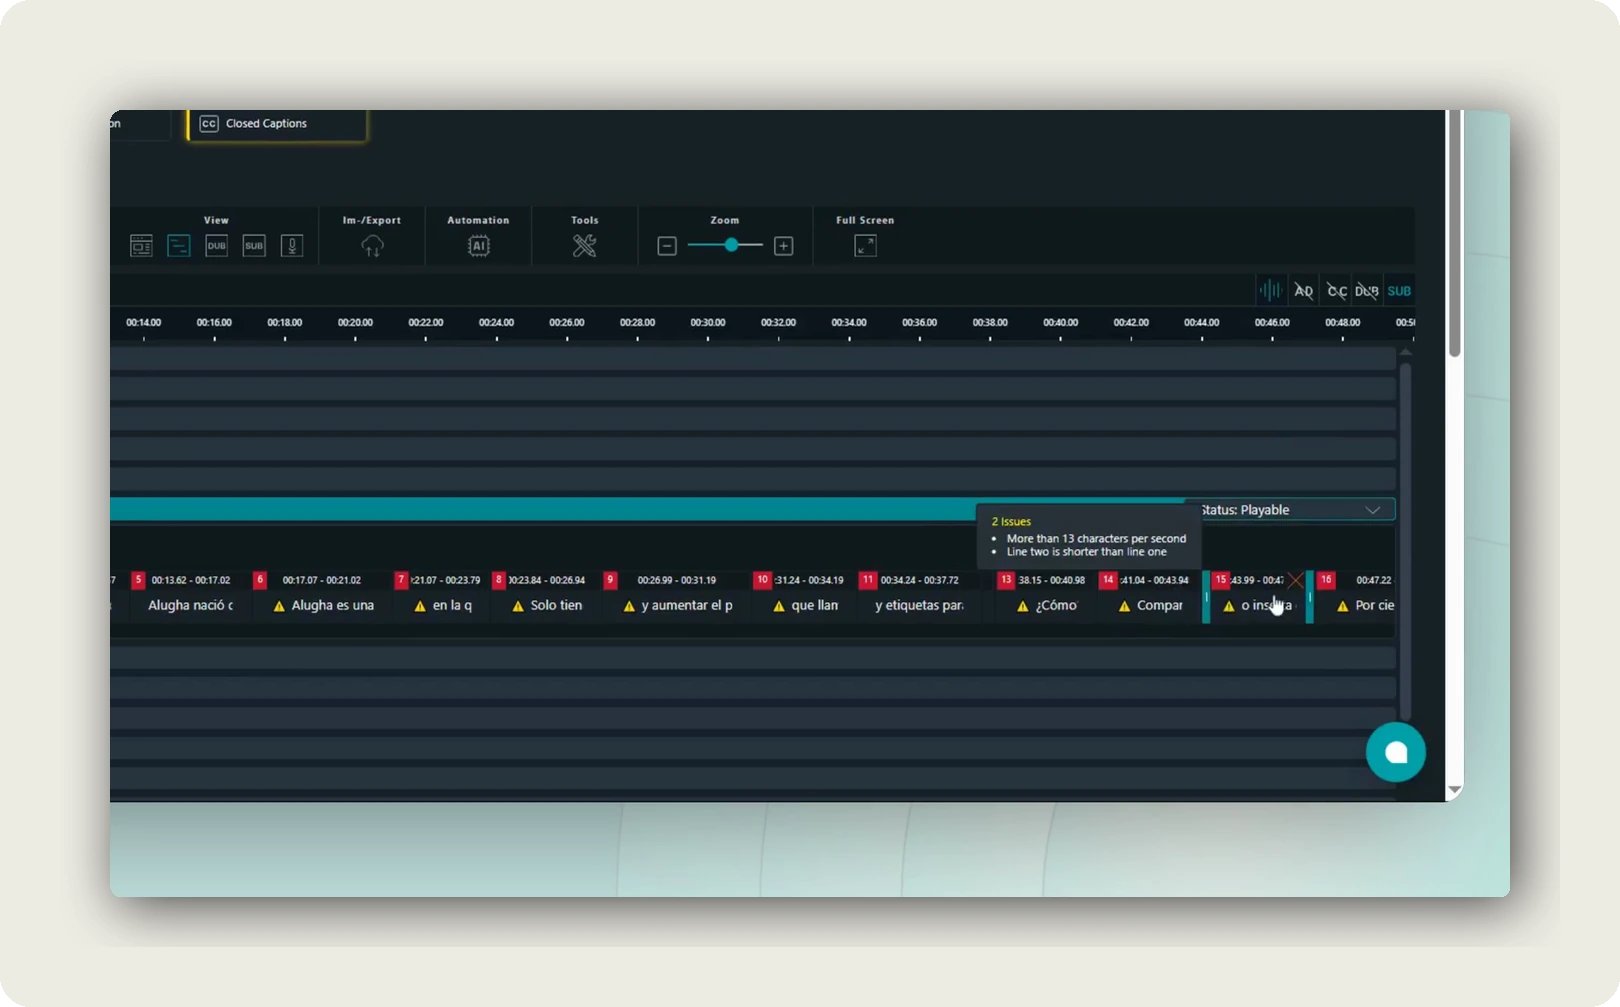Click the Automation AI chip icon
Image resolution: width=1620 pixels, height=1007 pixels.
click(x=478, y=246)
